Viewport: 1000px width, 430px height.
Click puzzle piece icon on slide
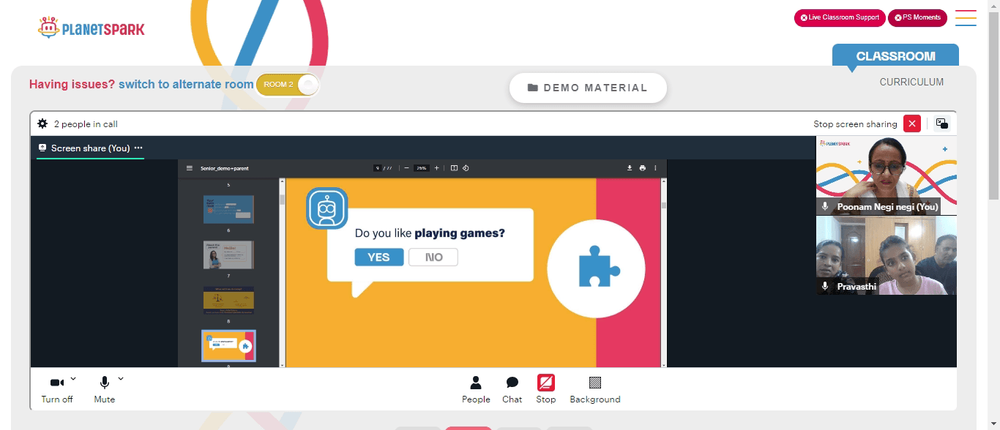pos(598,266)
